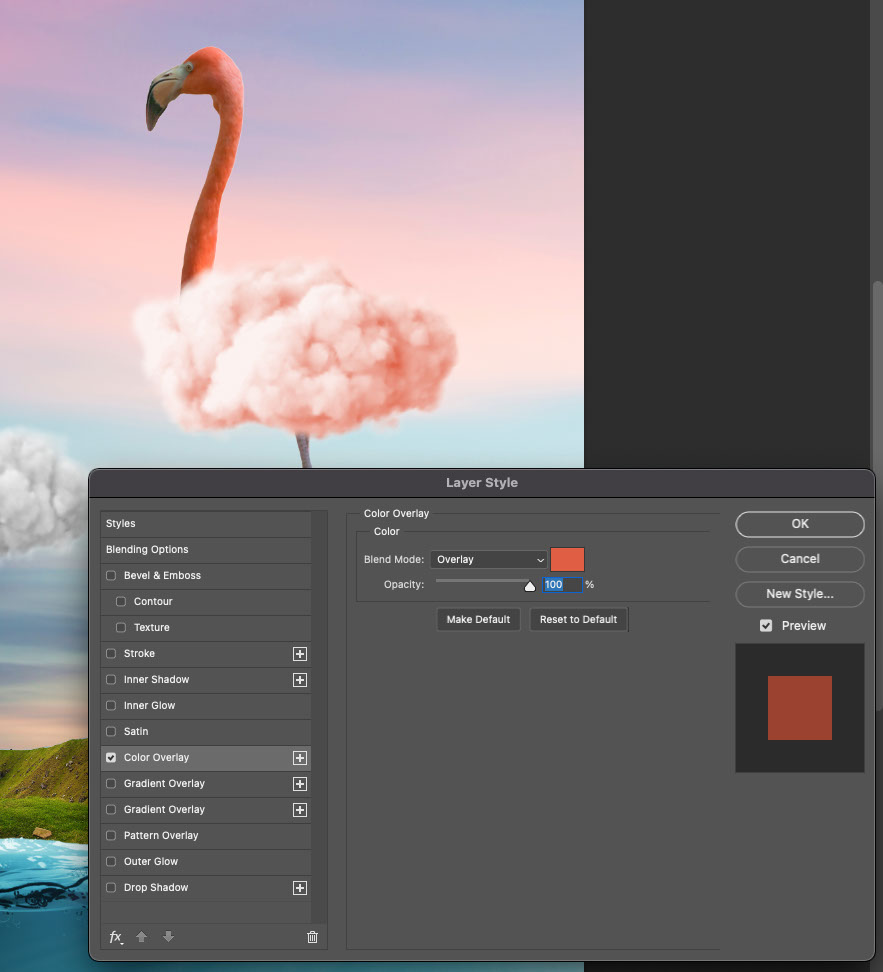Add another Color Overlay with plus icon
883x972 pixels.
(299, 758)
